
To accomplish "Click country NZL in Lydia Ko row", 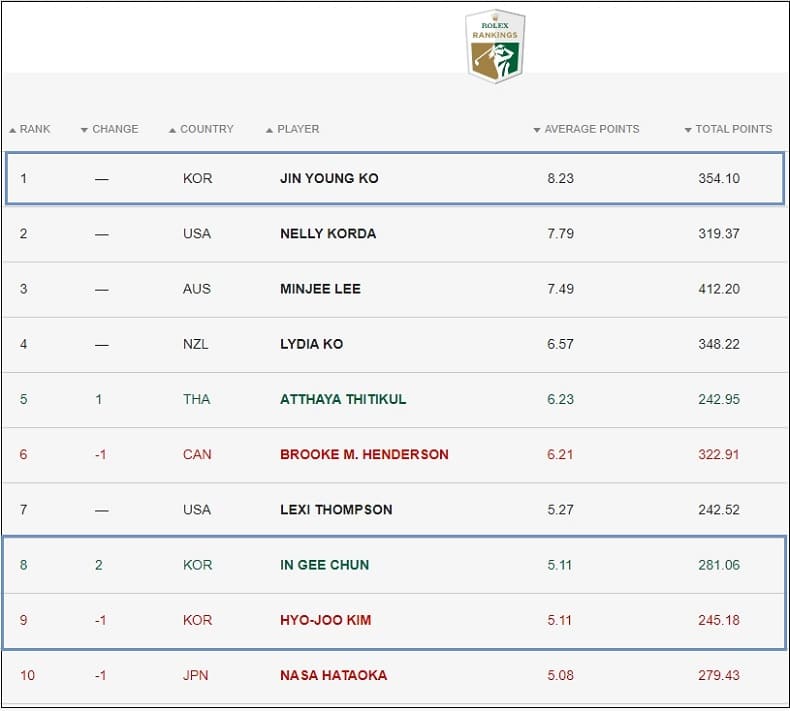I will (195, 344).
